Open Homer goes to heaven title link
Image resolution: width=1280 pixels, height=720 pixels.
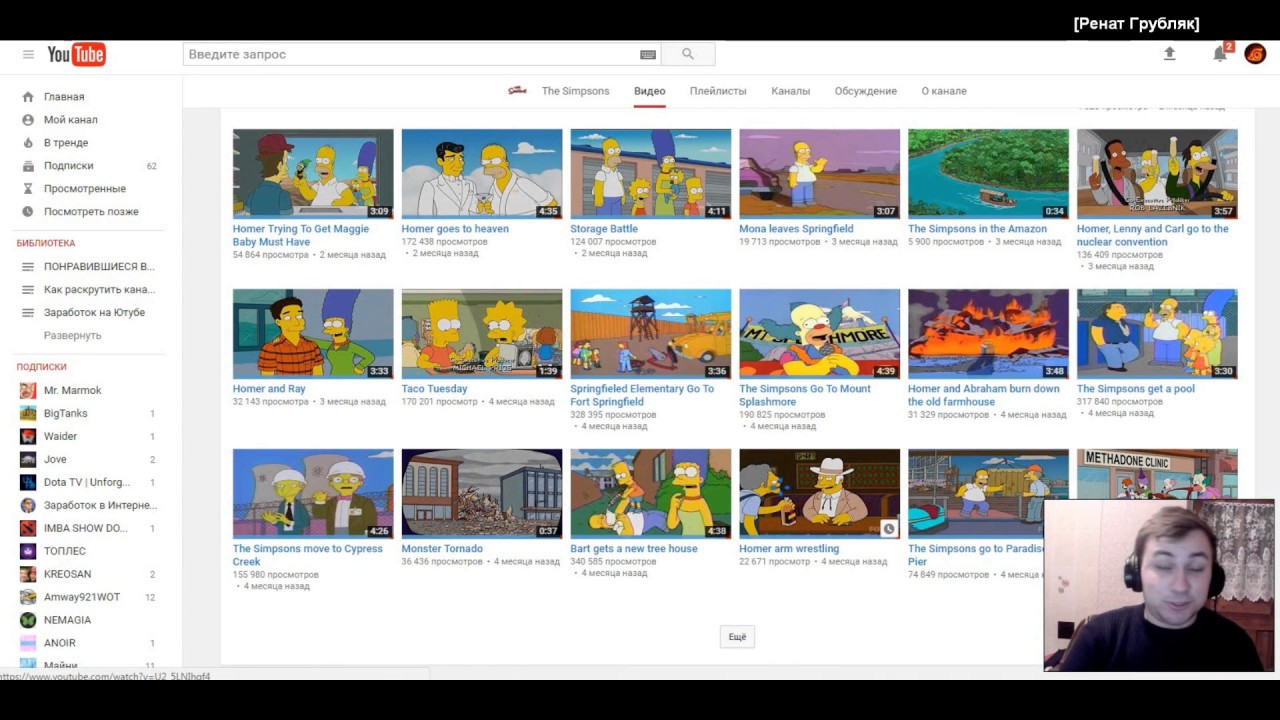click(x=455, y=229)
